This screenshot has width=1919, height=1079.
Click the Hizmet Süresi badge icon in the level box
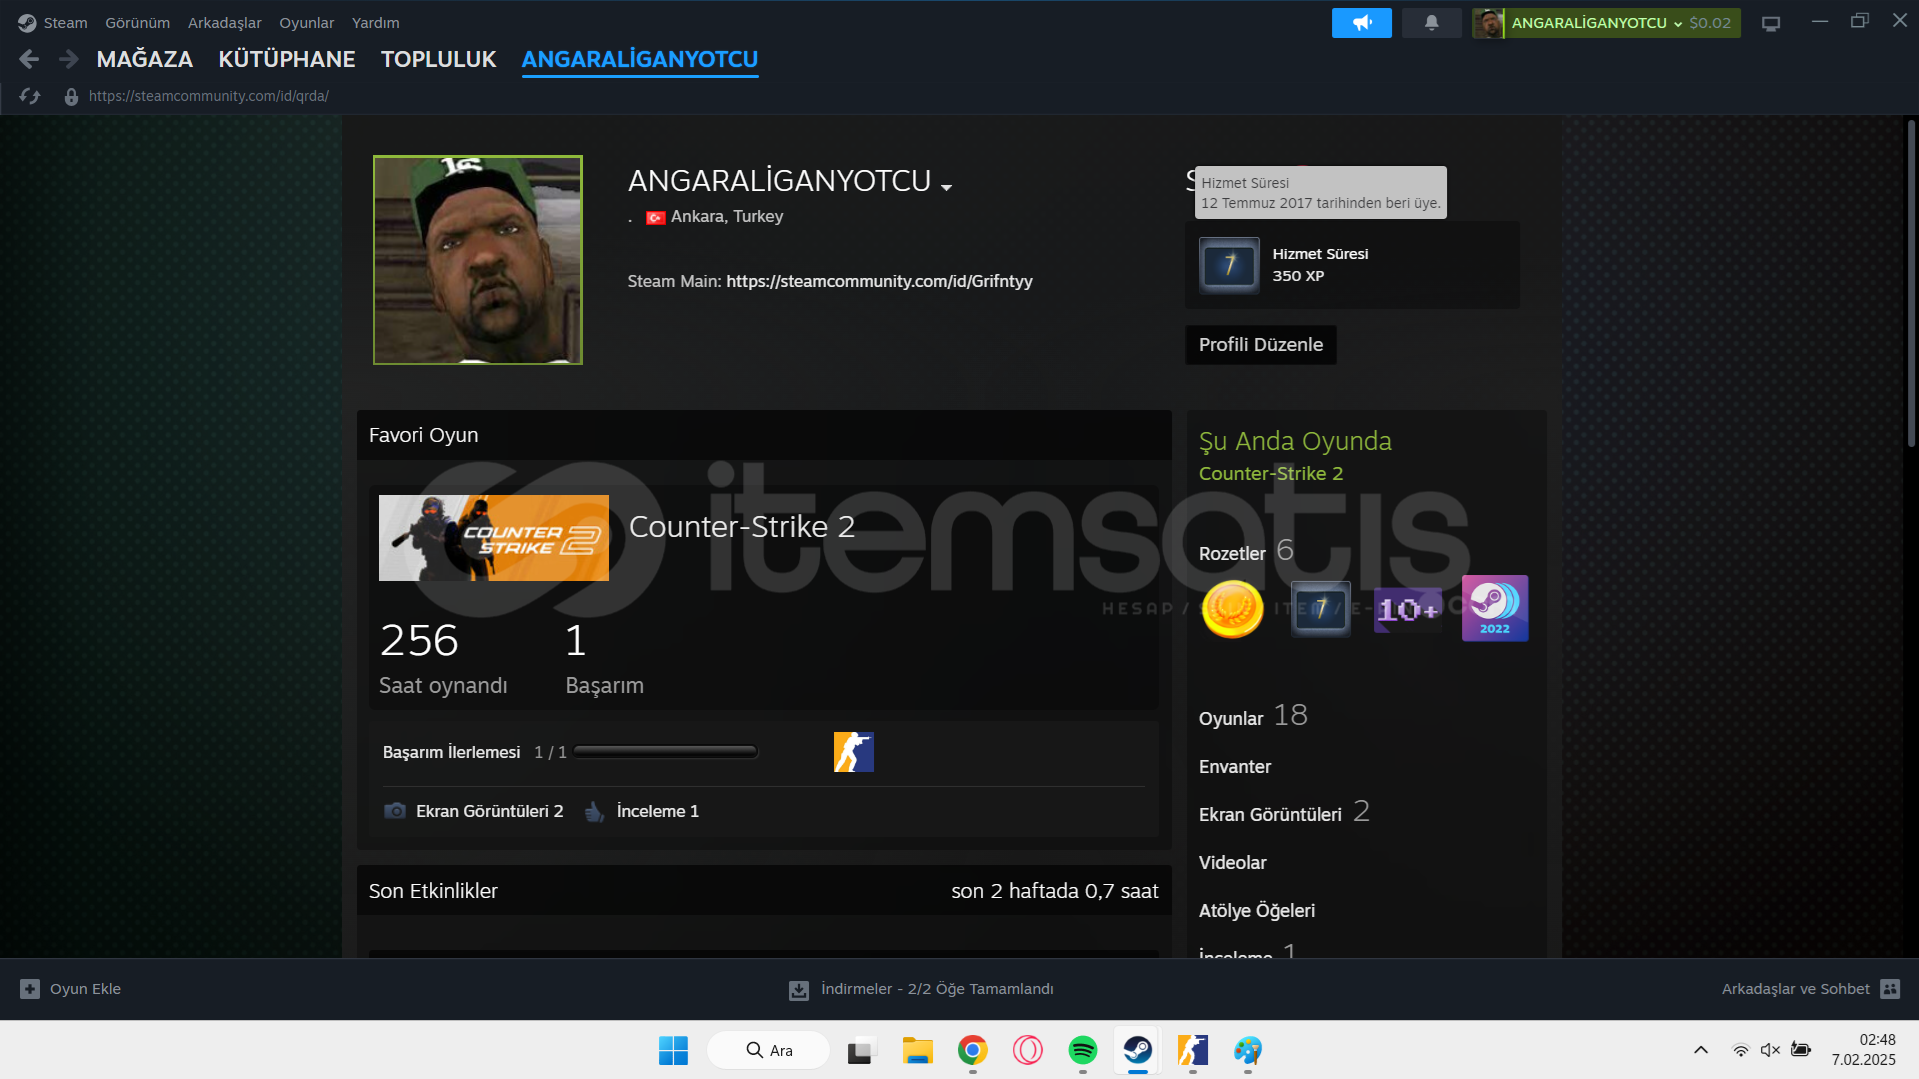[x=1229, y=265]
